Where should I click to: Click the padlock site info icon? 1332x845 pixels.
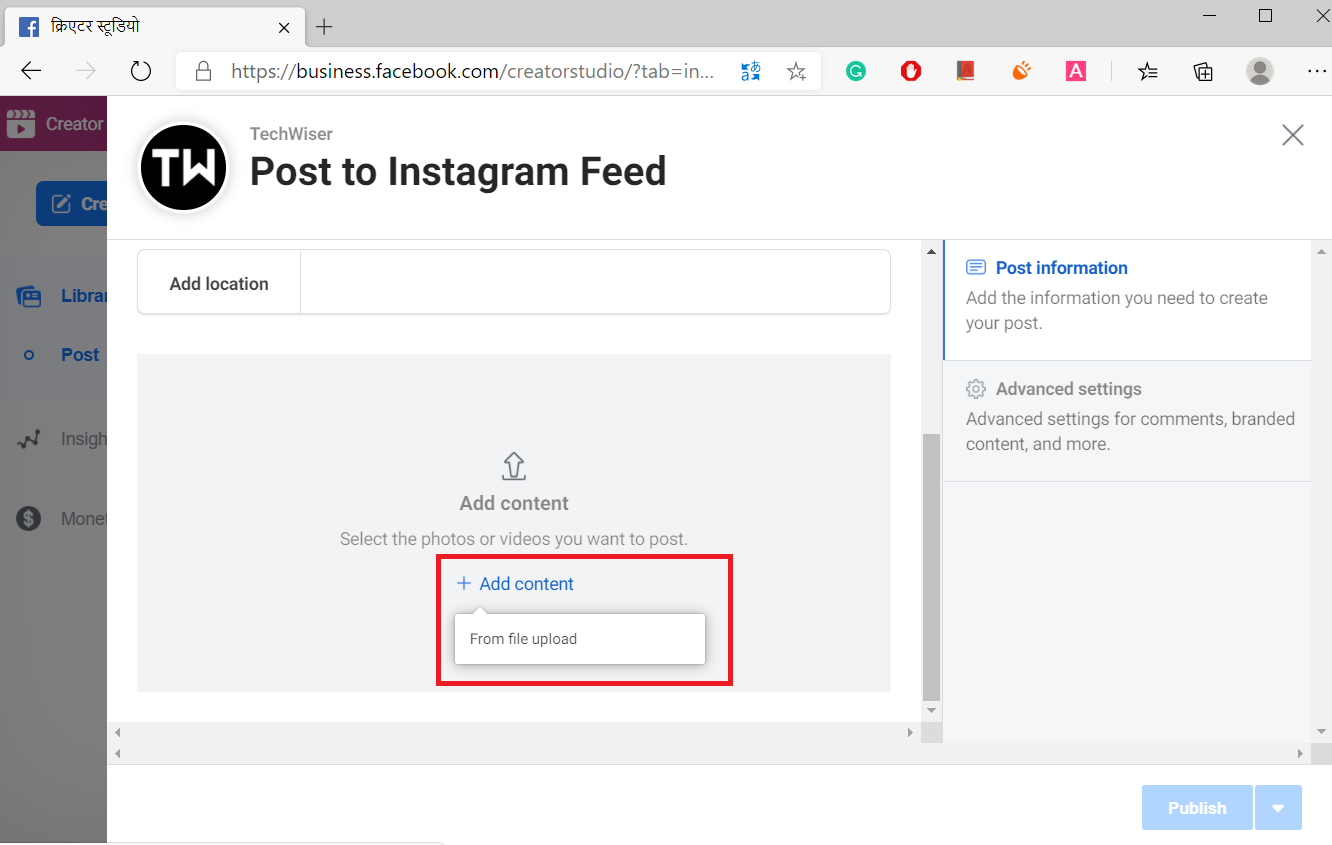tap(204, 71)
